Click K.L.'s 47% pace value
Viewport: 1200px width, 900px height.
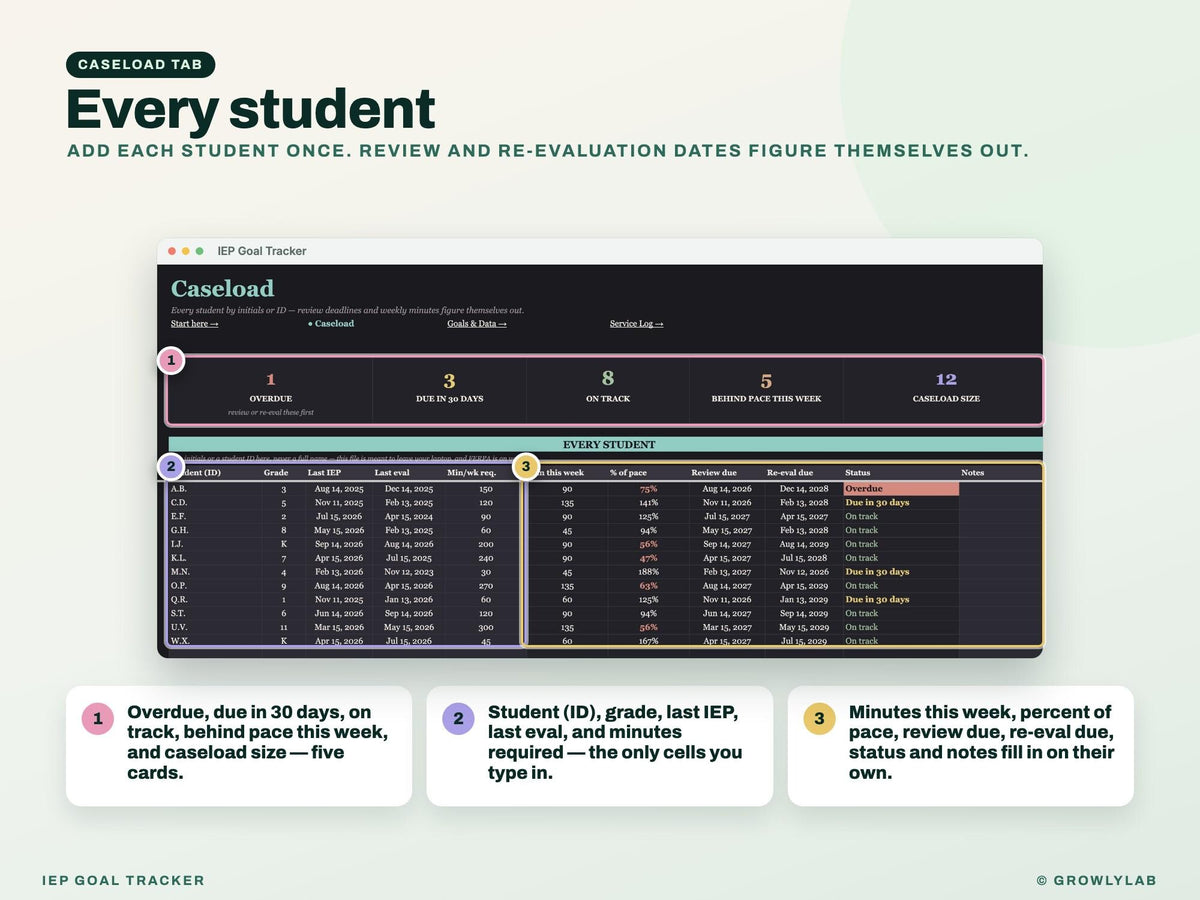[648, 558]
